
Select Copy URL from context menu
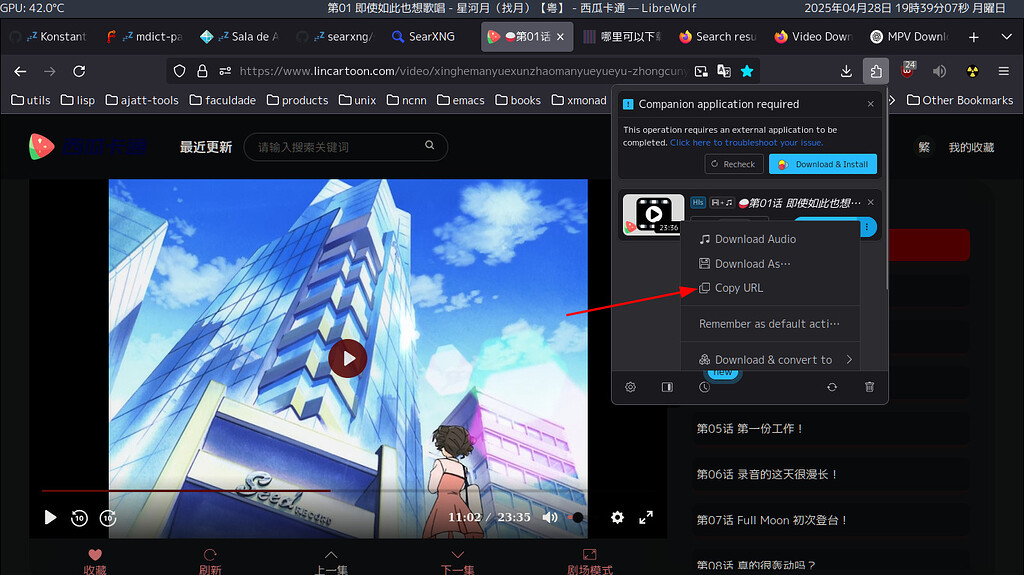738,288
